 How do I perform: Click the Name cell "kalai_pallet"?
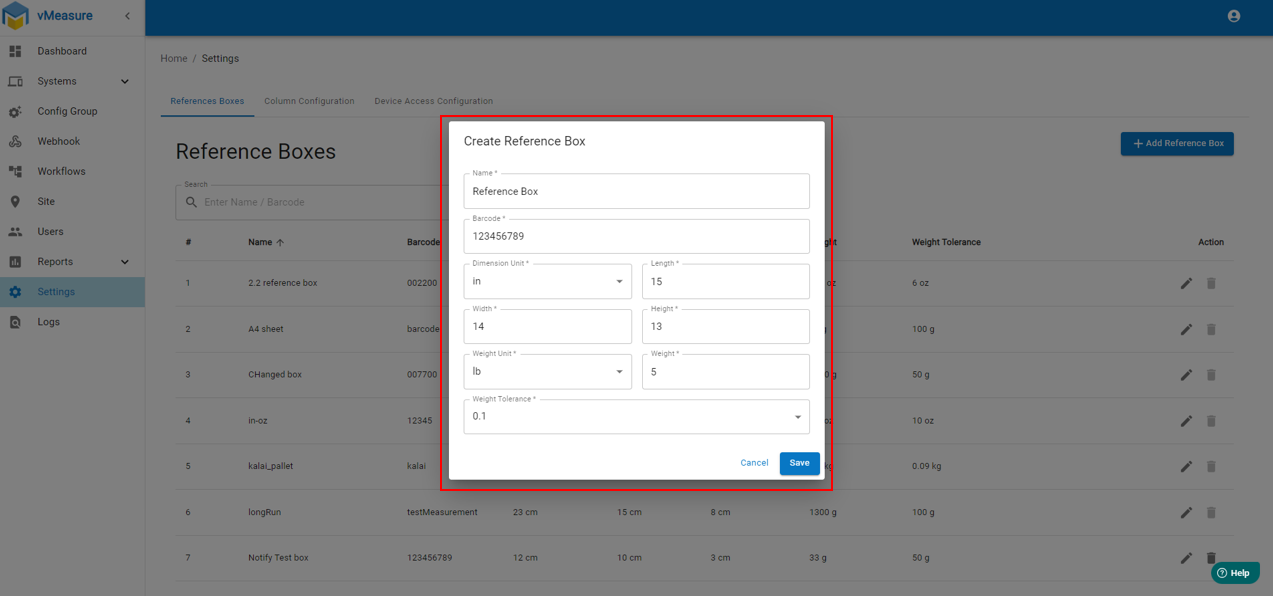[x=271, y=466]
